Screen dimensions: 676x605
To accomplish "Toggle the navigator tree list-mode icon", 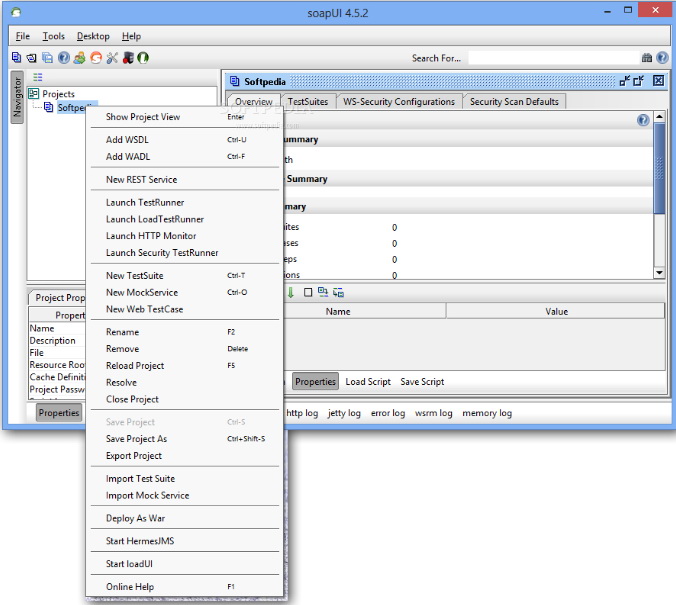I will point(38,77).
